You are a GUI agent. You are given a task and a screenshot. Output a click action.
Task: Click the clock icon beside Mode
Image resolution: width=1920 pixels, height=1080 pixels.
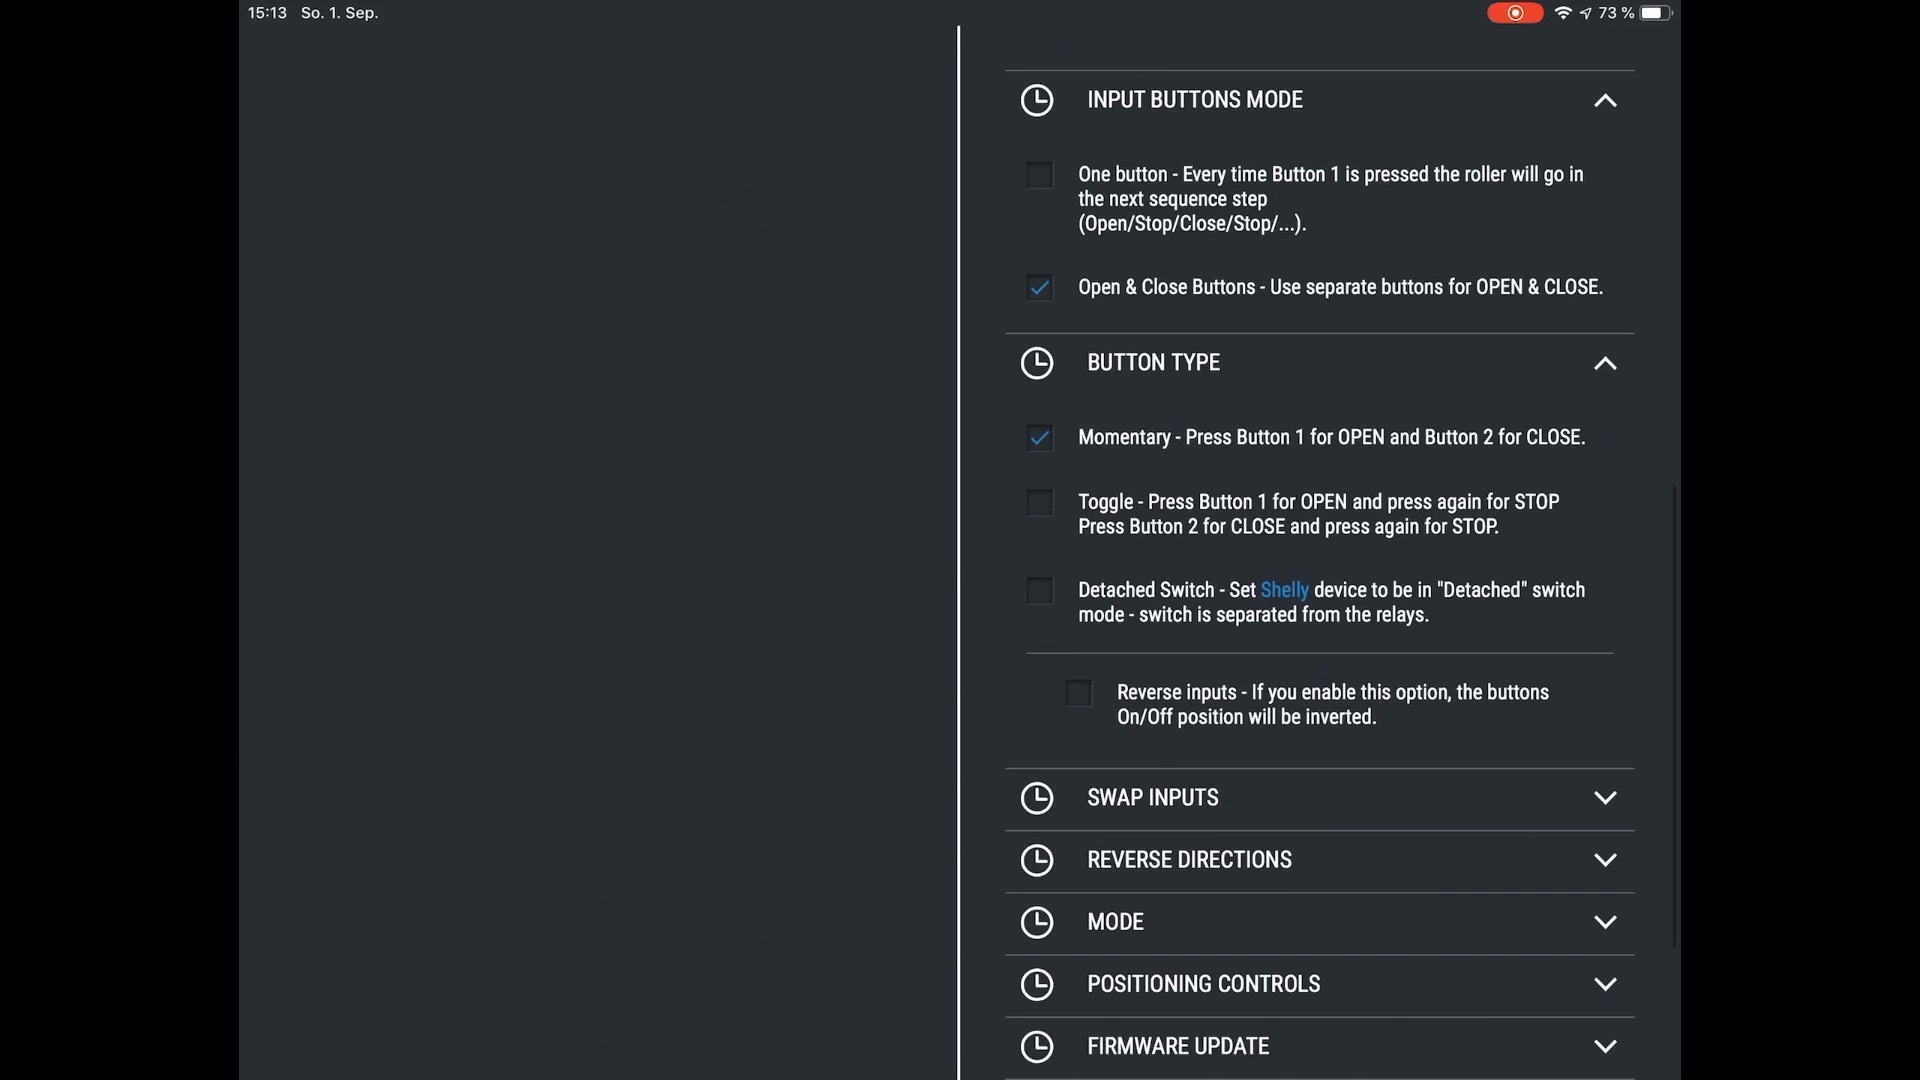click(1037, 922)
